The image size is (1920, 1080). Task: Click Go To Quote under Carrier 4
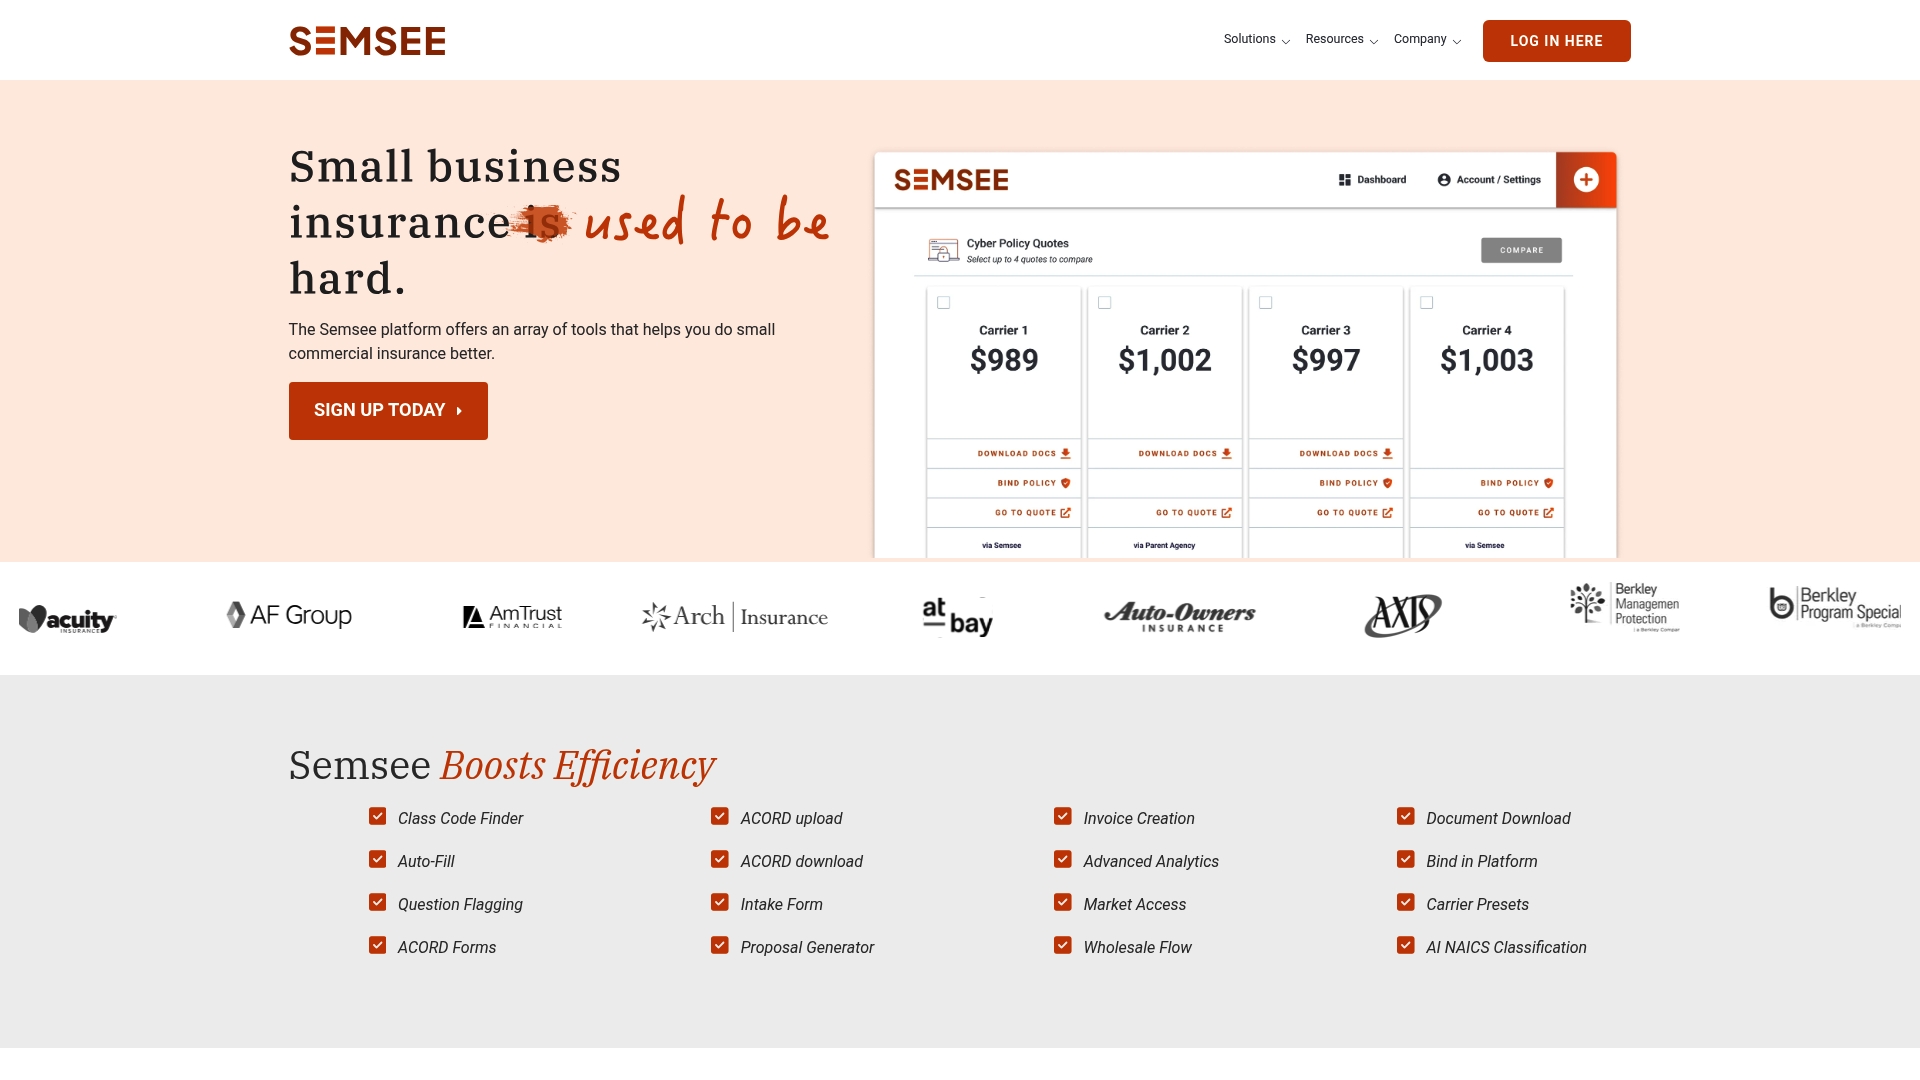click(1516, 513)
